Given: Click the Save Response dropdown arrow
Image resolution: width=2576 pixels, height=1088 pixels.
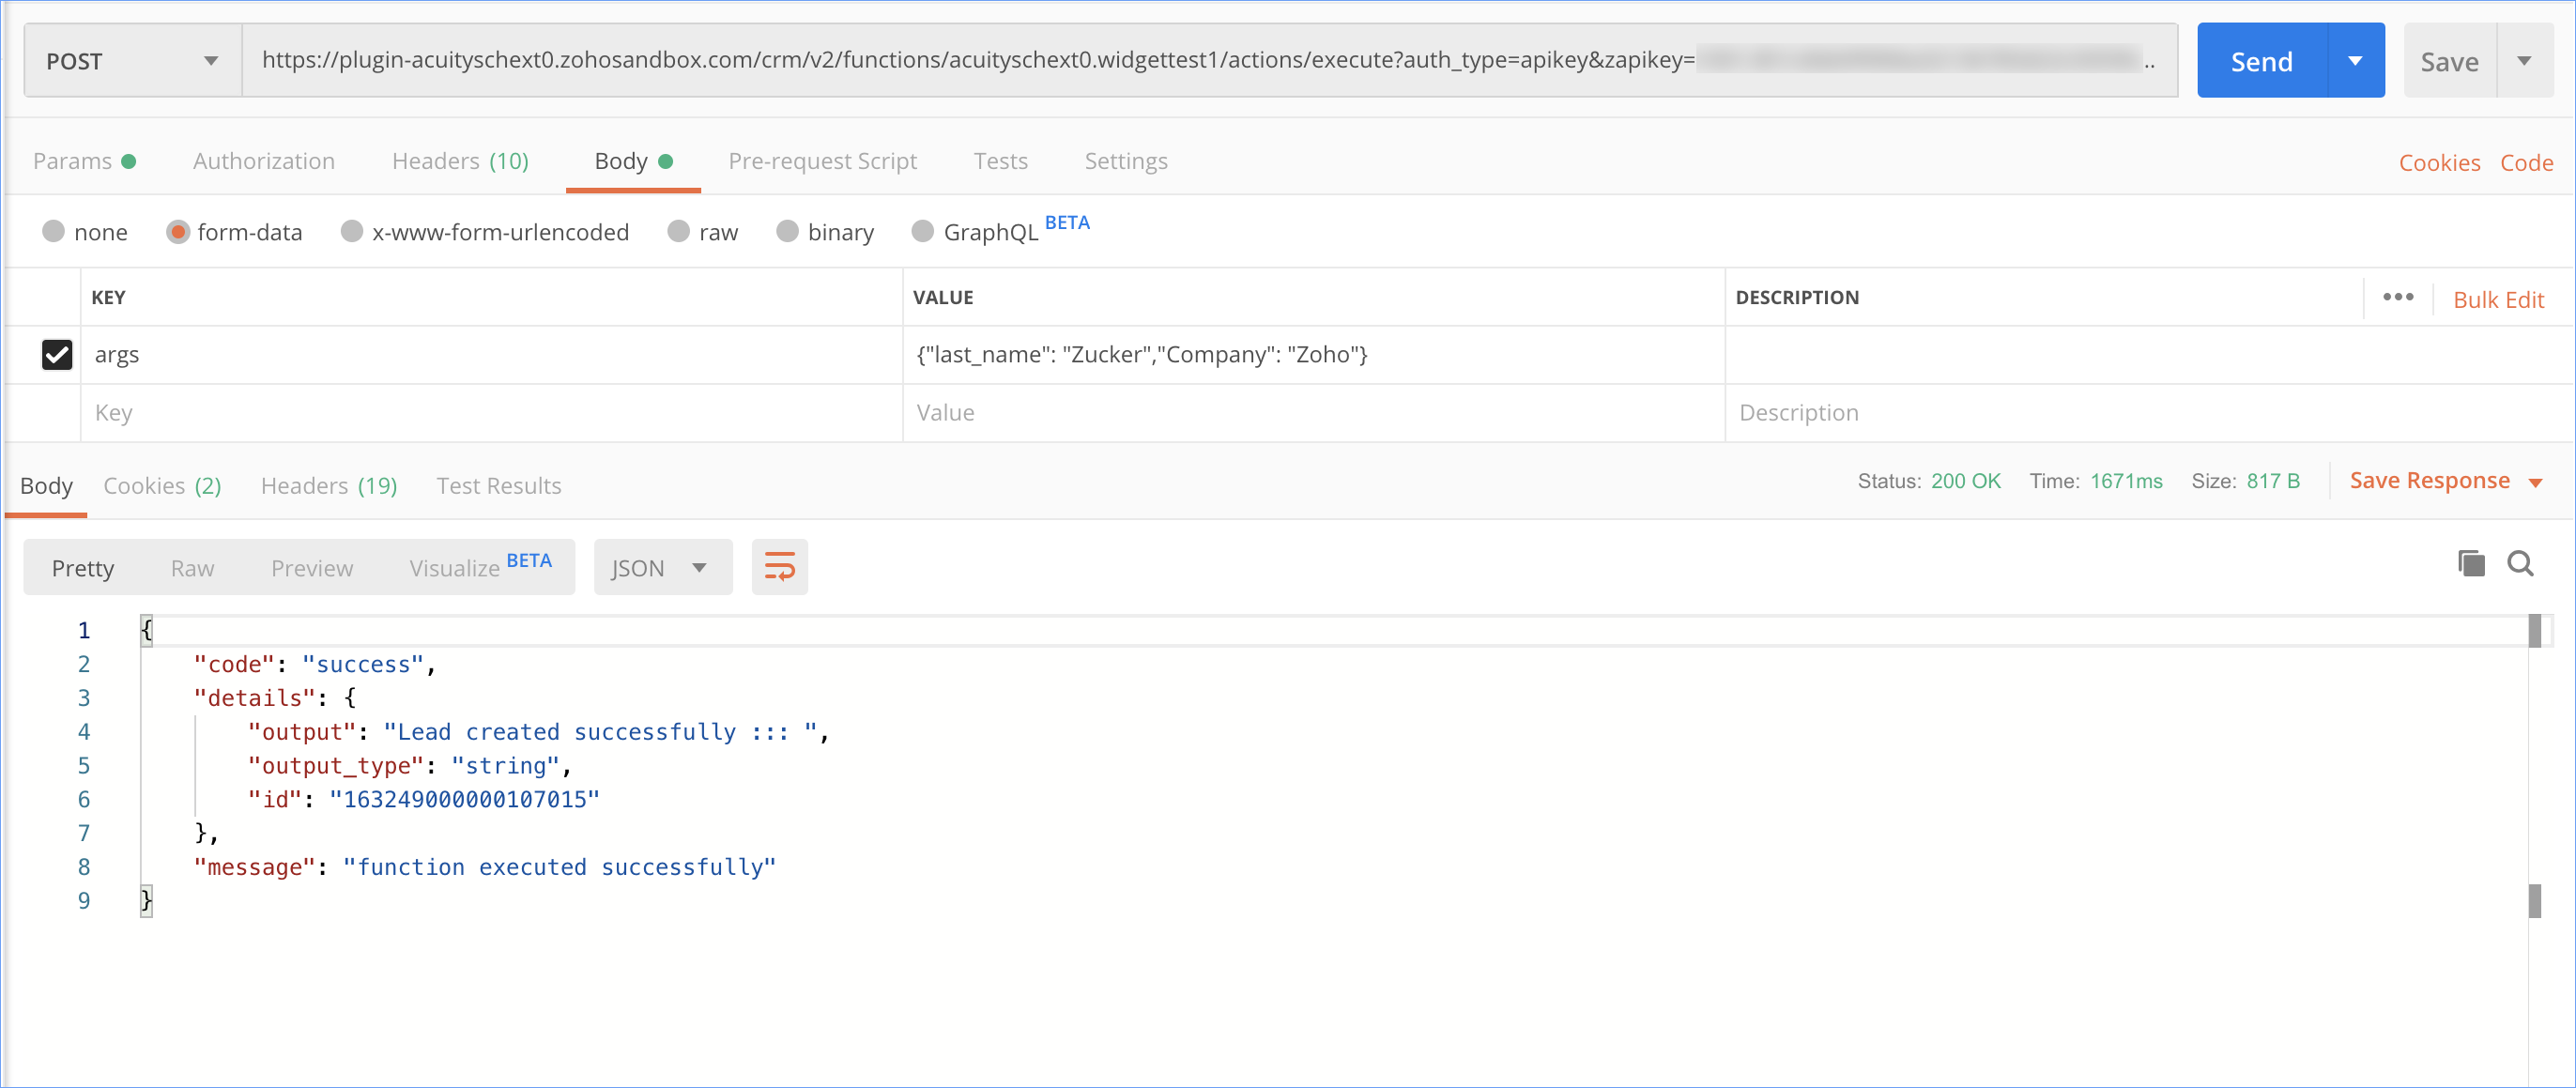Looking at the screenshot, I should tap(2535, 483).
